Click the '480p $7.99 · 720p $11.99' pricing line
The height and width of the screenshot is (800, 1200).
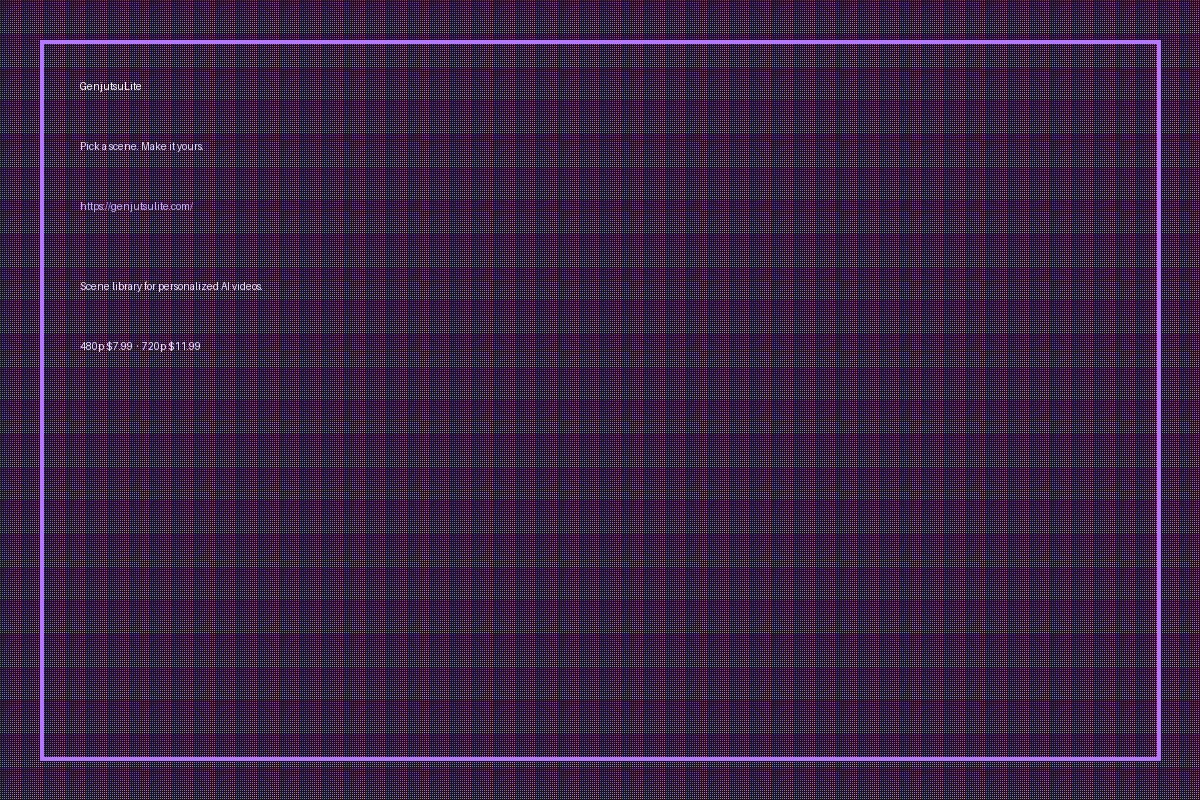click(140, 346)
